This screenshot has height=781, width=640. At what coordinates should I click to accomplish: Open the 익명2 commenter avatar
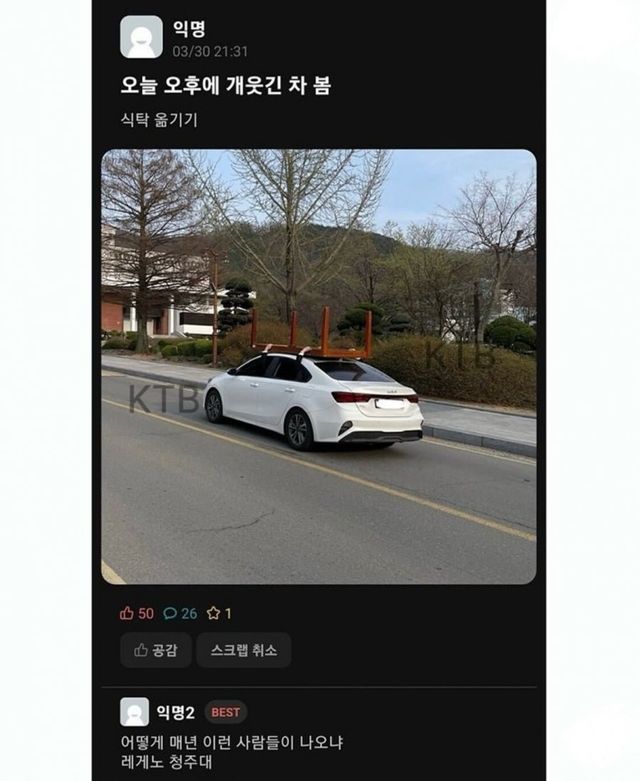point(134,712)
